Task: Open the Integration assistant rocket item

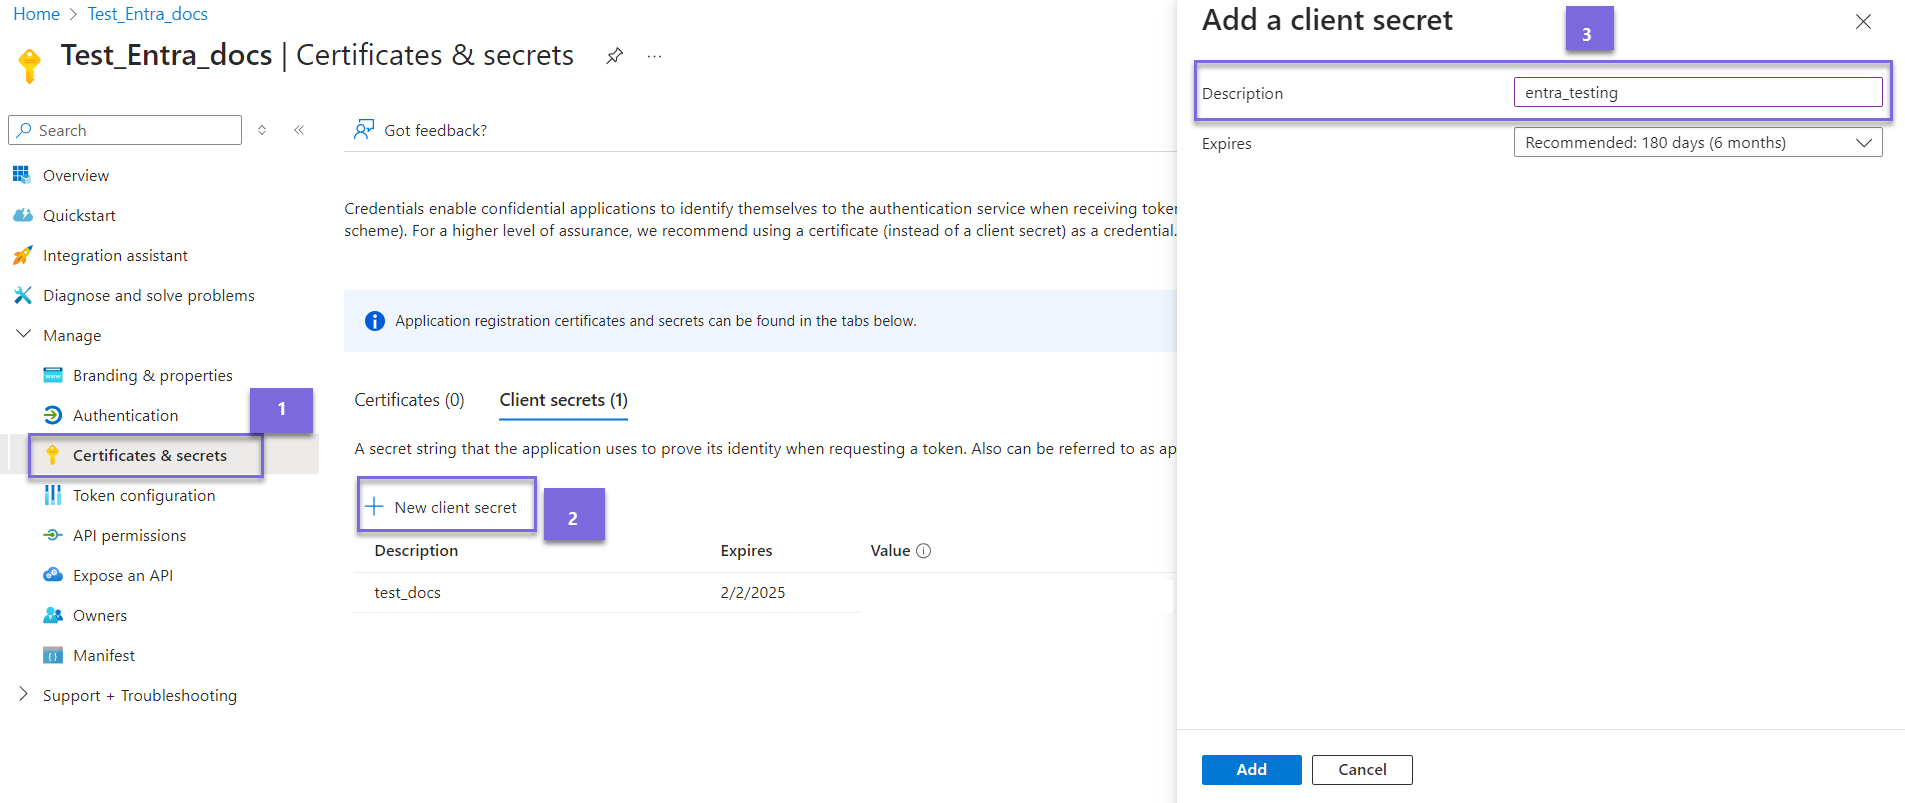Action: pos(114,255)
